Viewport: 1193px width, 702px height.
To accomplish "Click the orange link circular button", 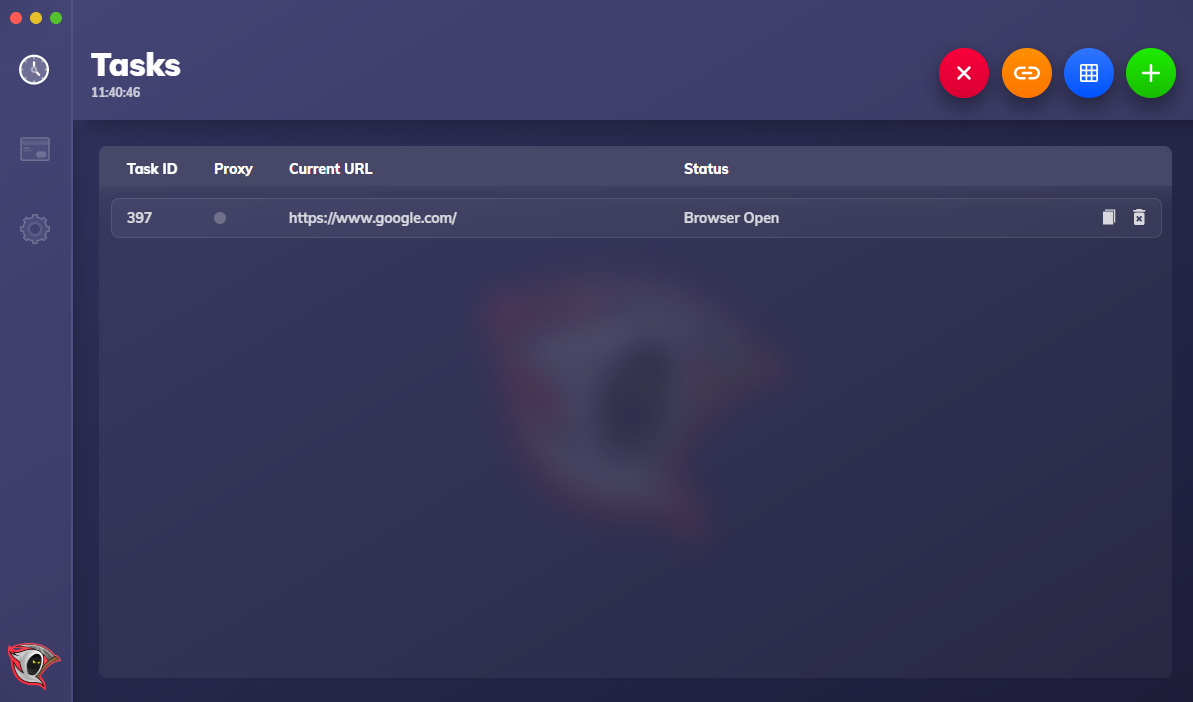I will (x=1026, y=73).
